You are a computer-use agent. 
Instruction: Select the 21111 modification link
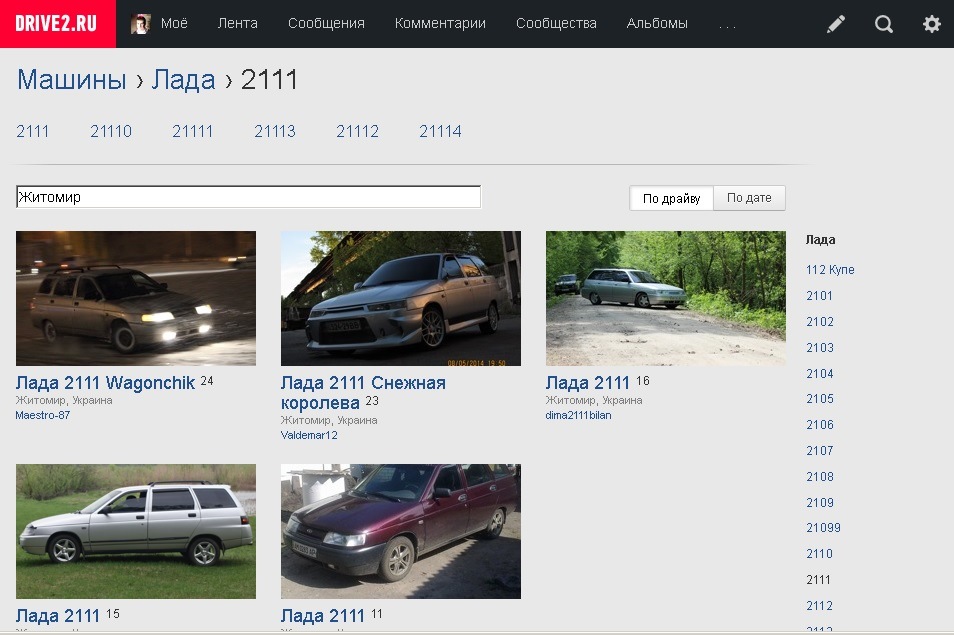[192, 131]
